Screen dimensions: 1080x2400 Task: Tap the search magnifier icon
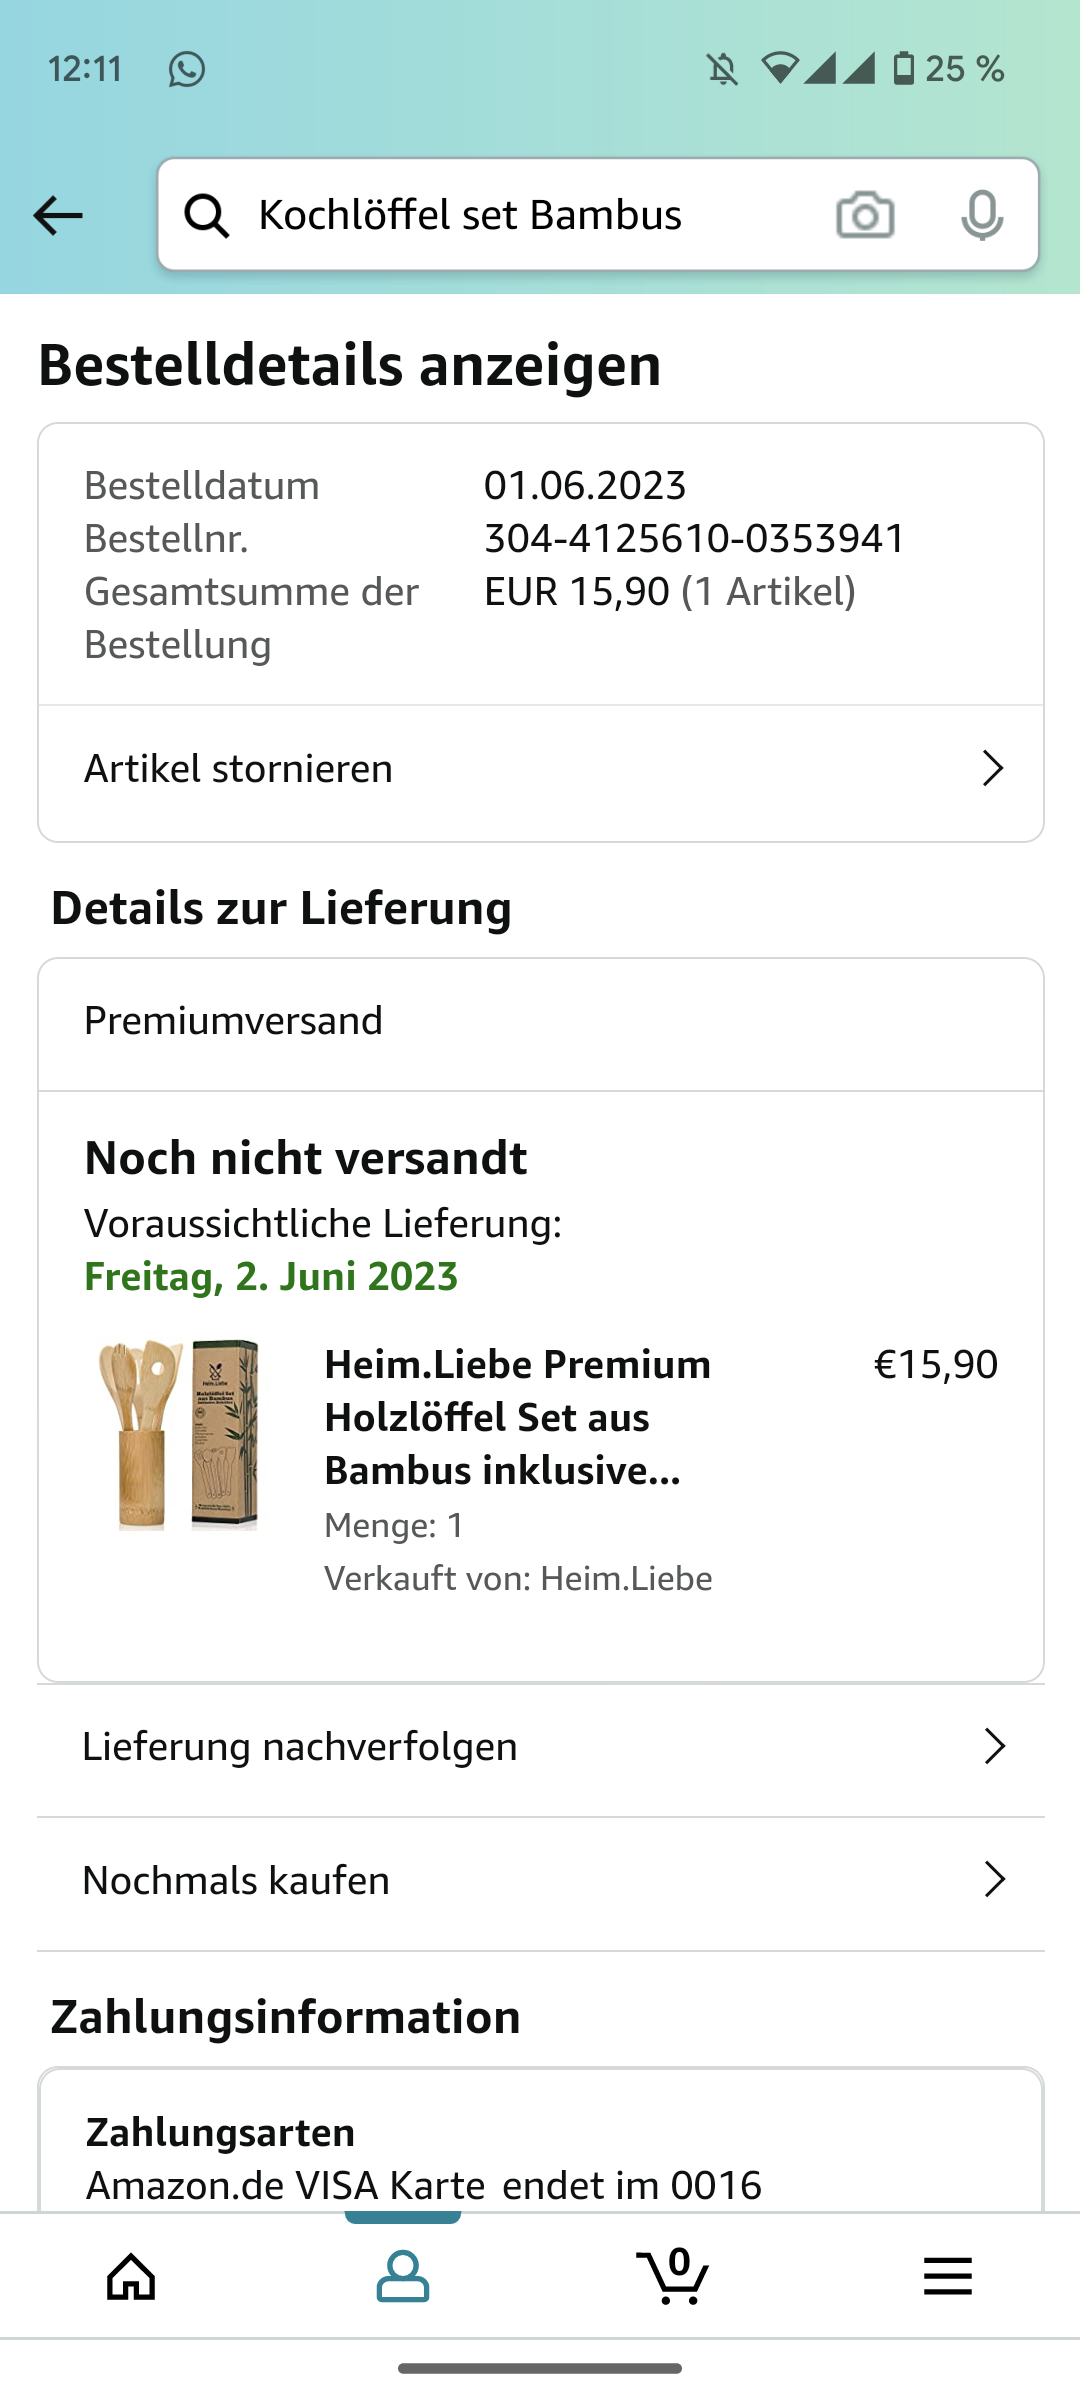click(207, 215)
